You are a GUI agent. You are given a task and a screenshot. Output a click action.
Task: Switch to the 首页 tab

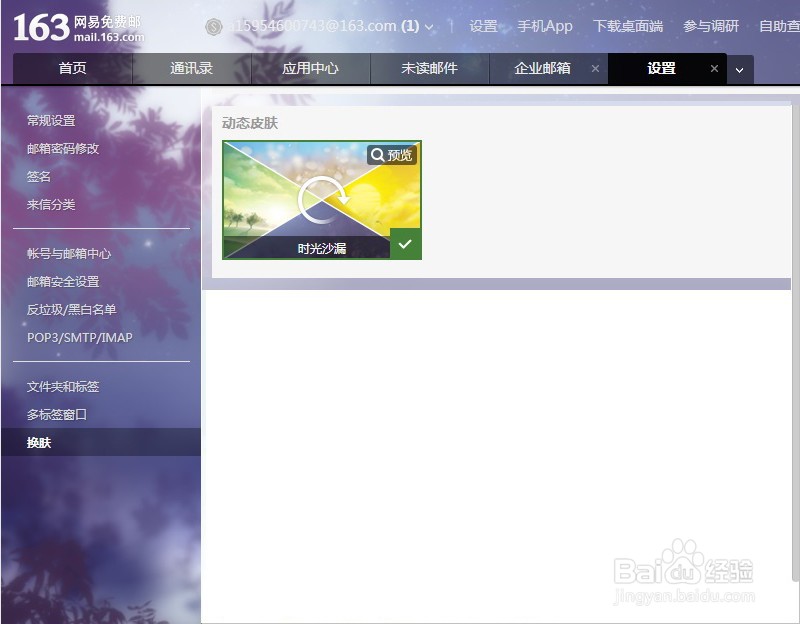point(72,69)
